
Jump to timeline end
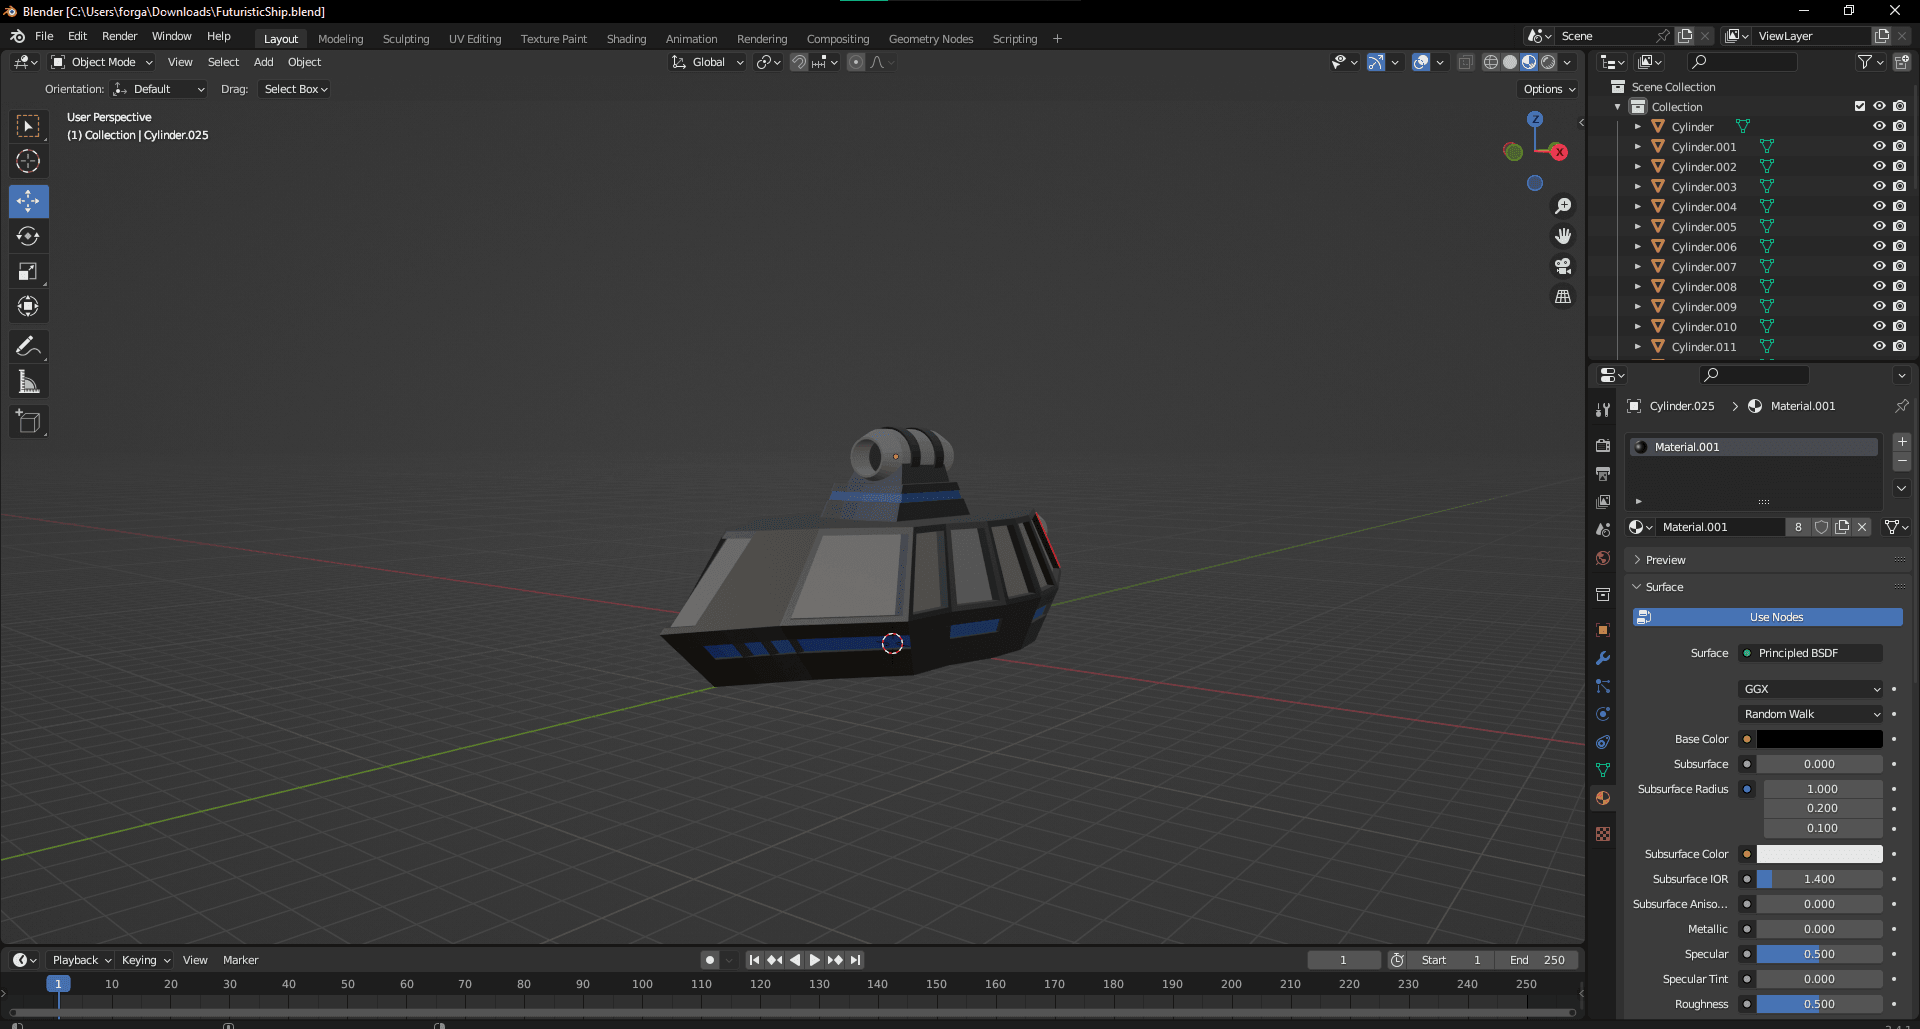[855, 960]
